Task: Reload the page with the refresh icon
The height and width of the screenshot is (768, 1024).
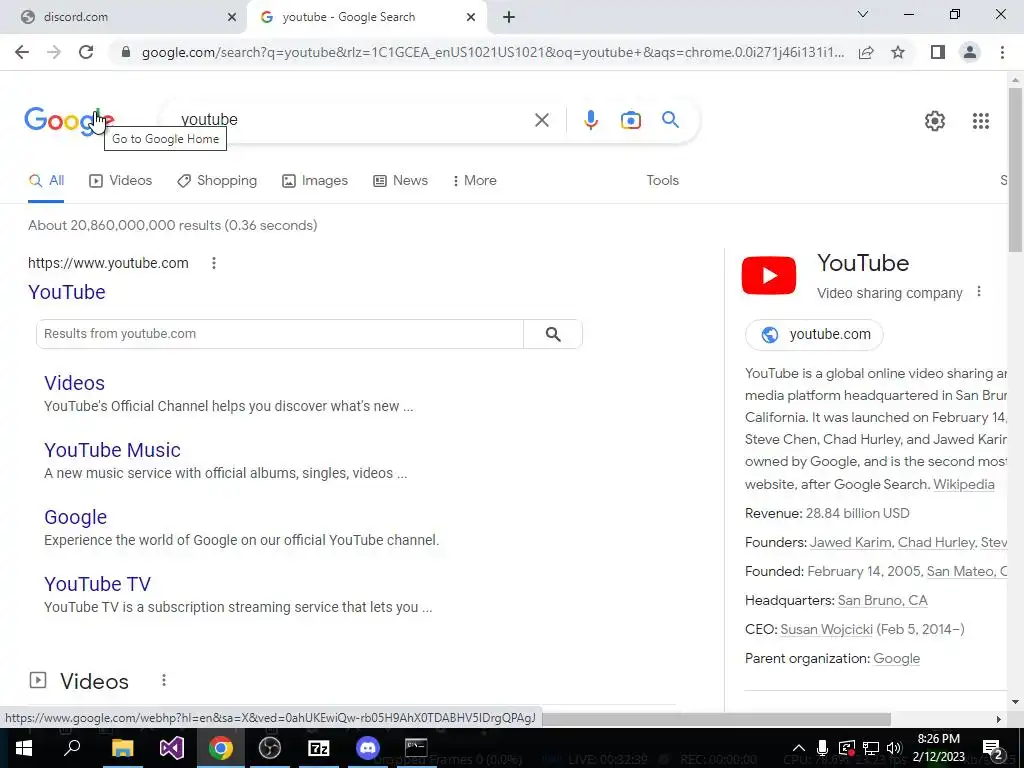Action: coord(86,52)
